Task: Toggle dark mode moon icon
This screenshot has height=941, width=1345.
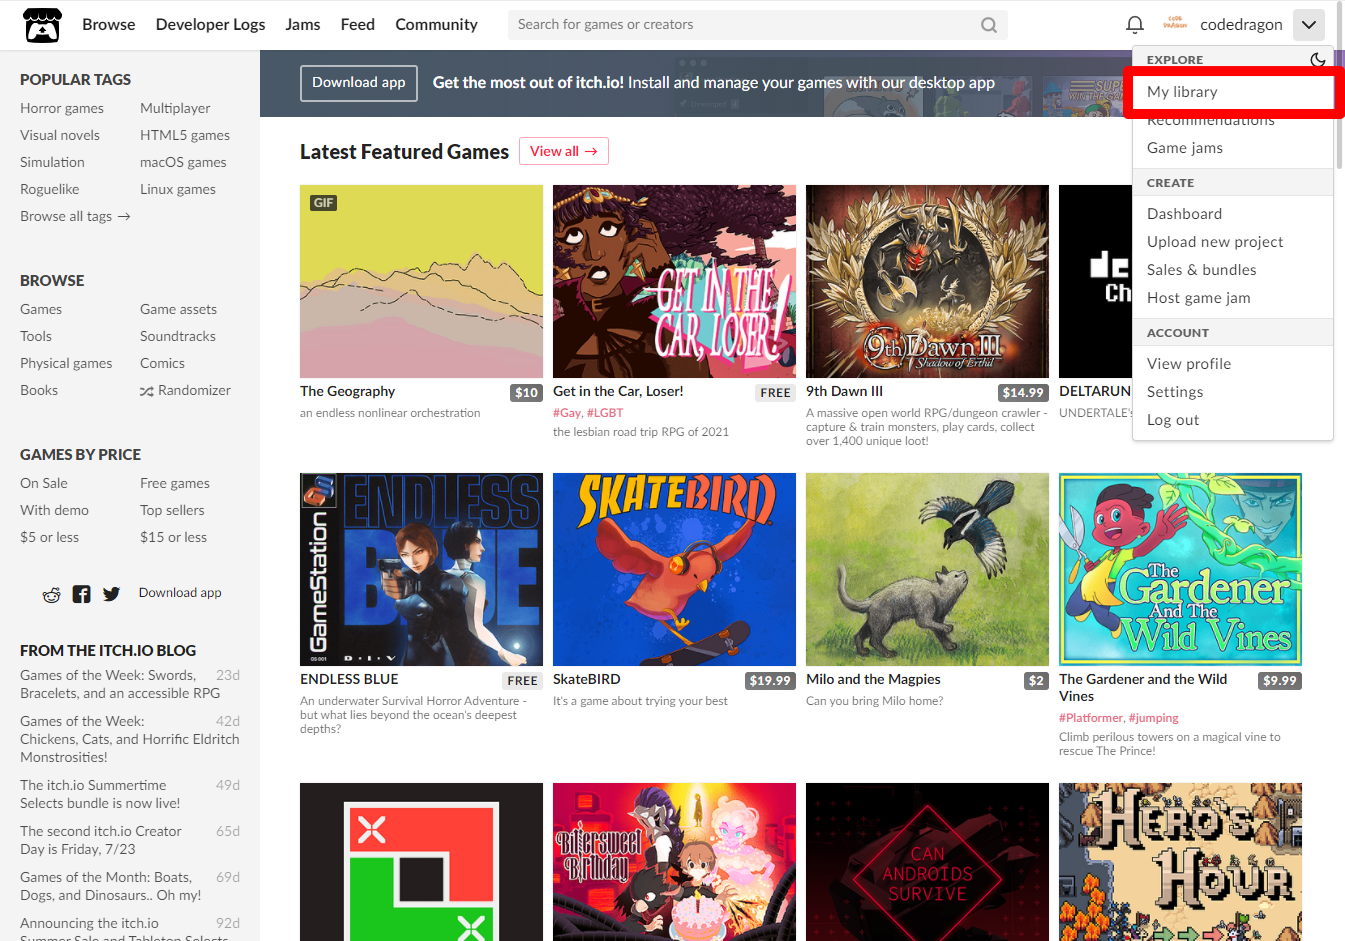Action: point(1318,60)
